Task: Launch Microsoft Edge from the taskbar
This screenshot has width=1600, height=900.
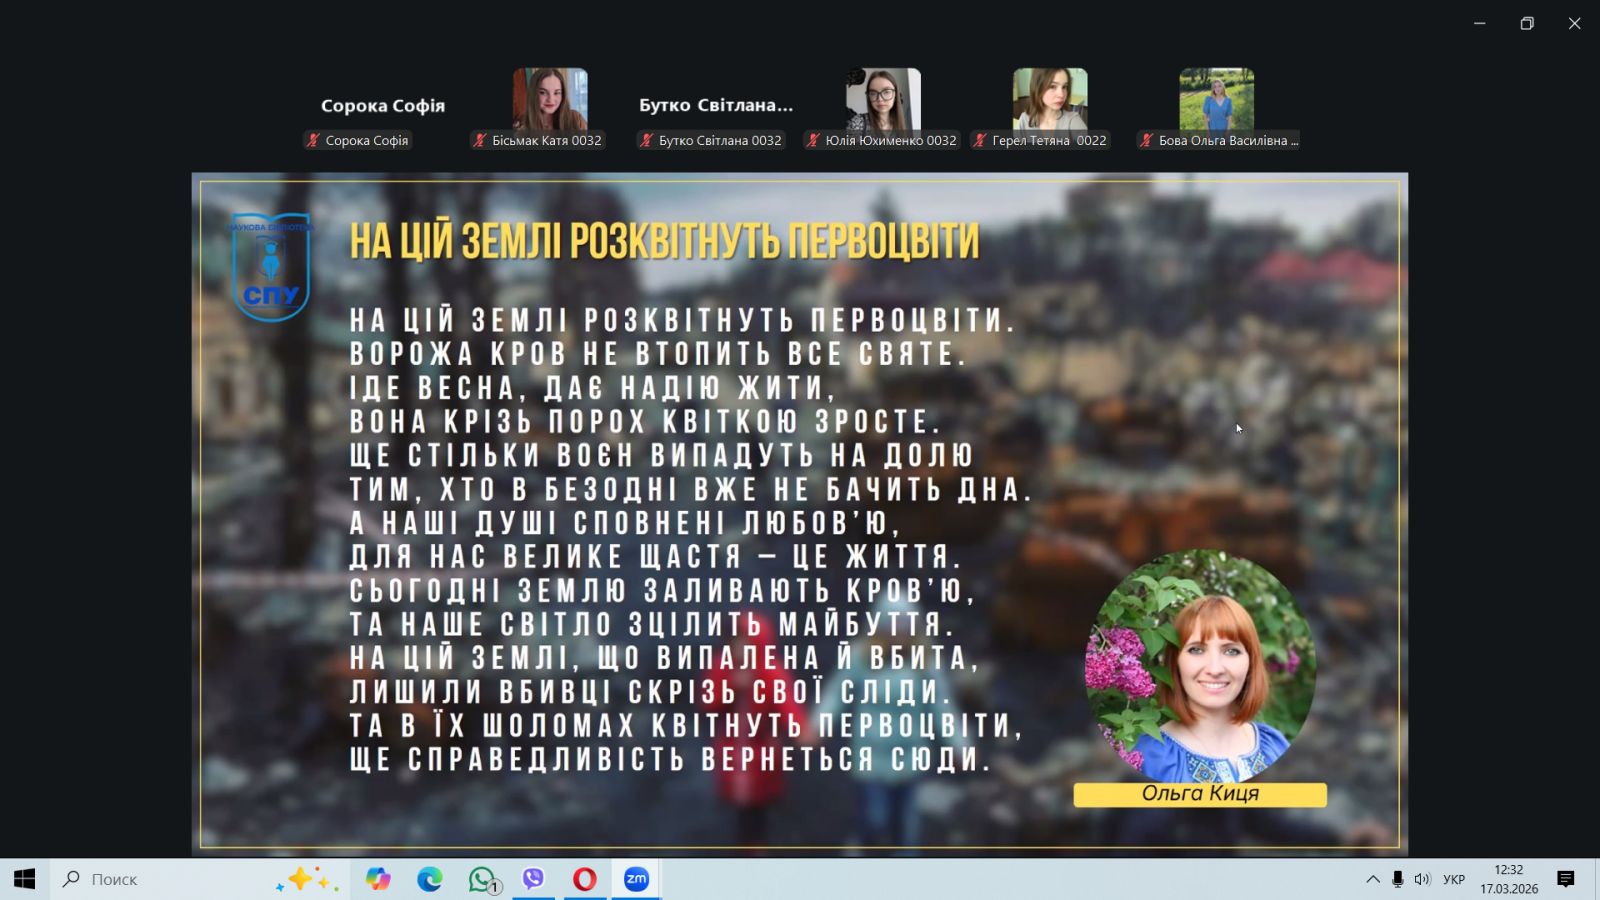Action: 430,879
